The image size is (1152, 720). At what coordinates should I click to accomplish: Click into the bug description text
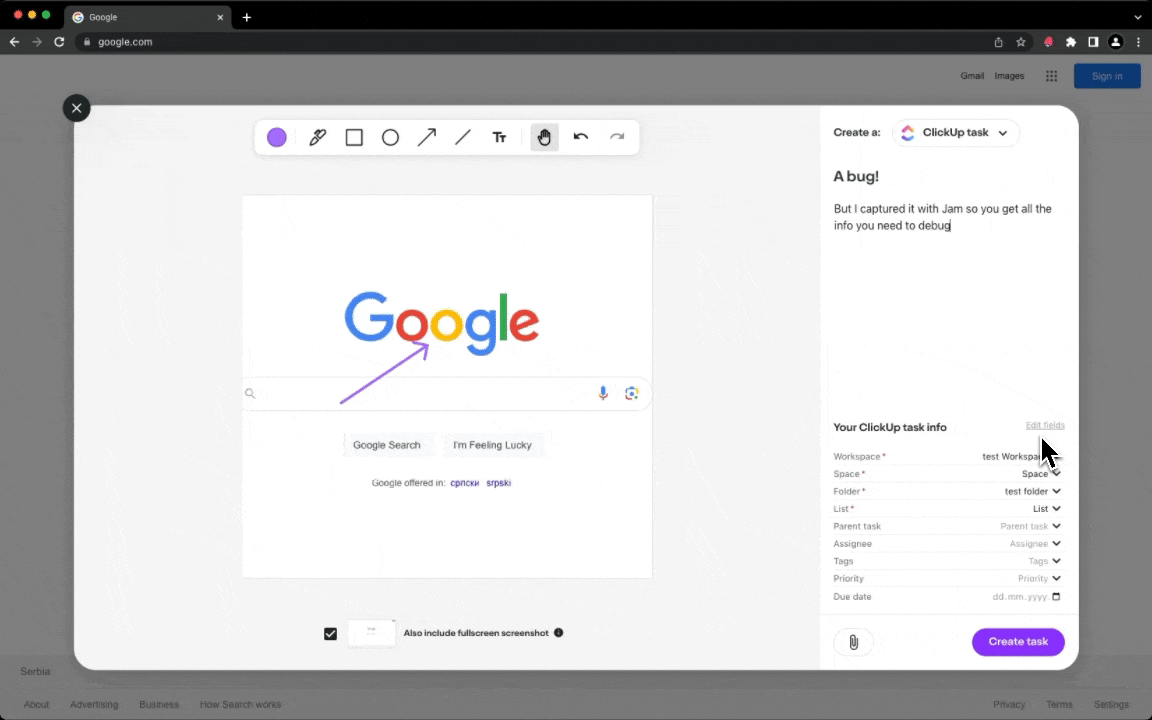pyautogui.click(x=943, y=217)
